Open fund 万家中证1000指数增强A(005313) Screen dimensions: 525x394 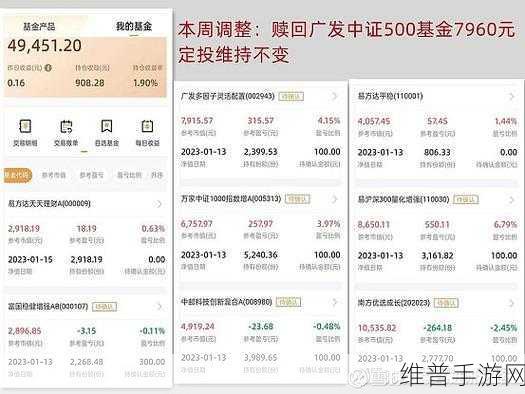pos(231,199)
